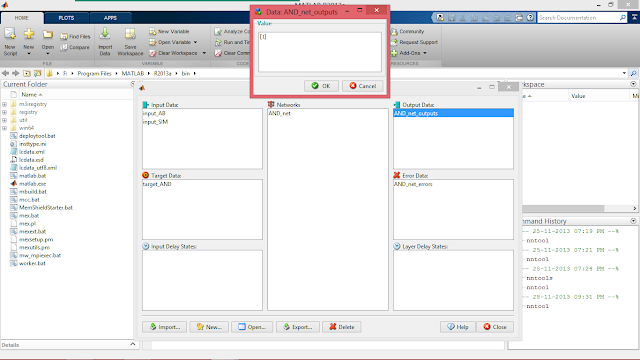
Task: Click Request Support
Action: pos(414,42)
